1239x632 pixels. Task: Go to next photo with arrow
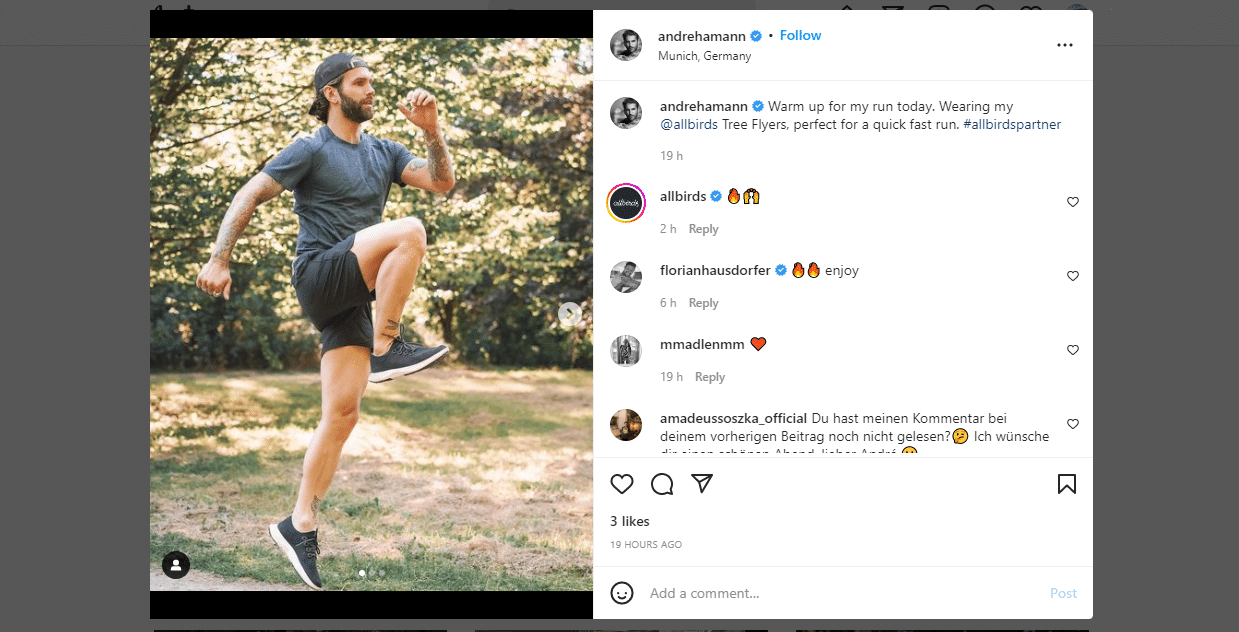(569, 314)
